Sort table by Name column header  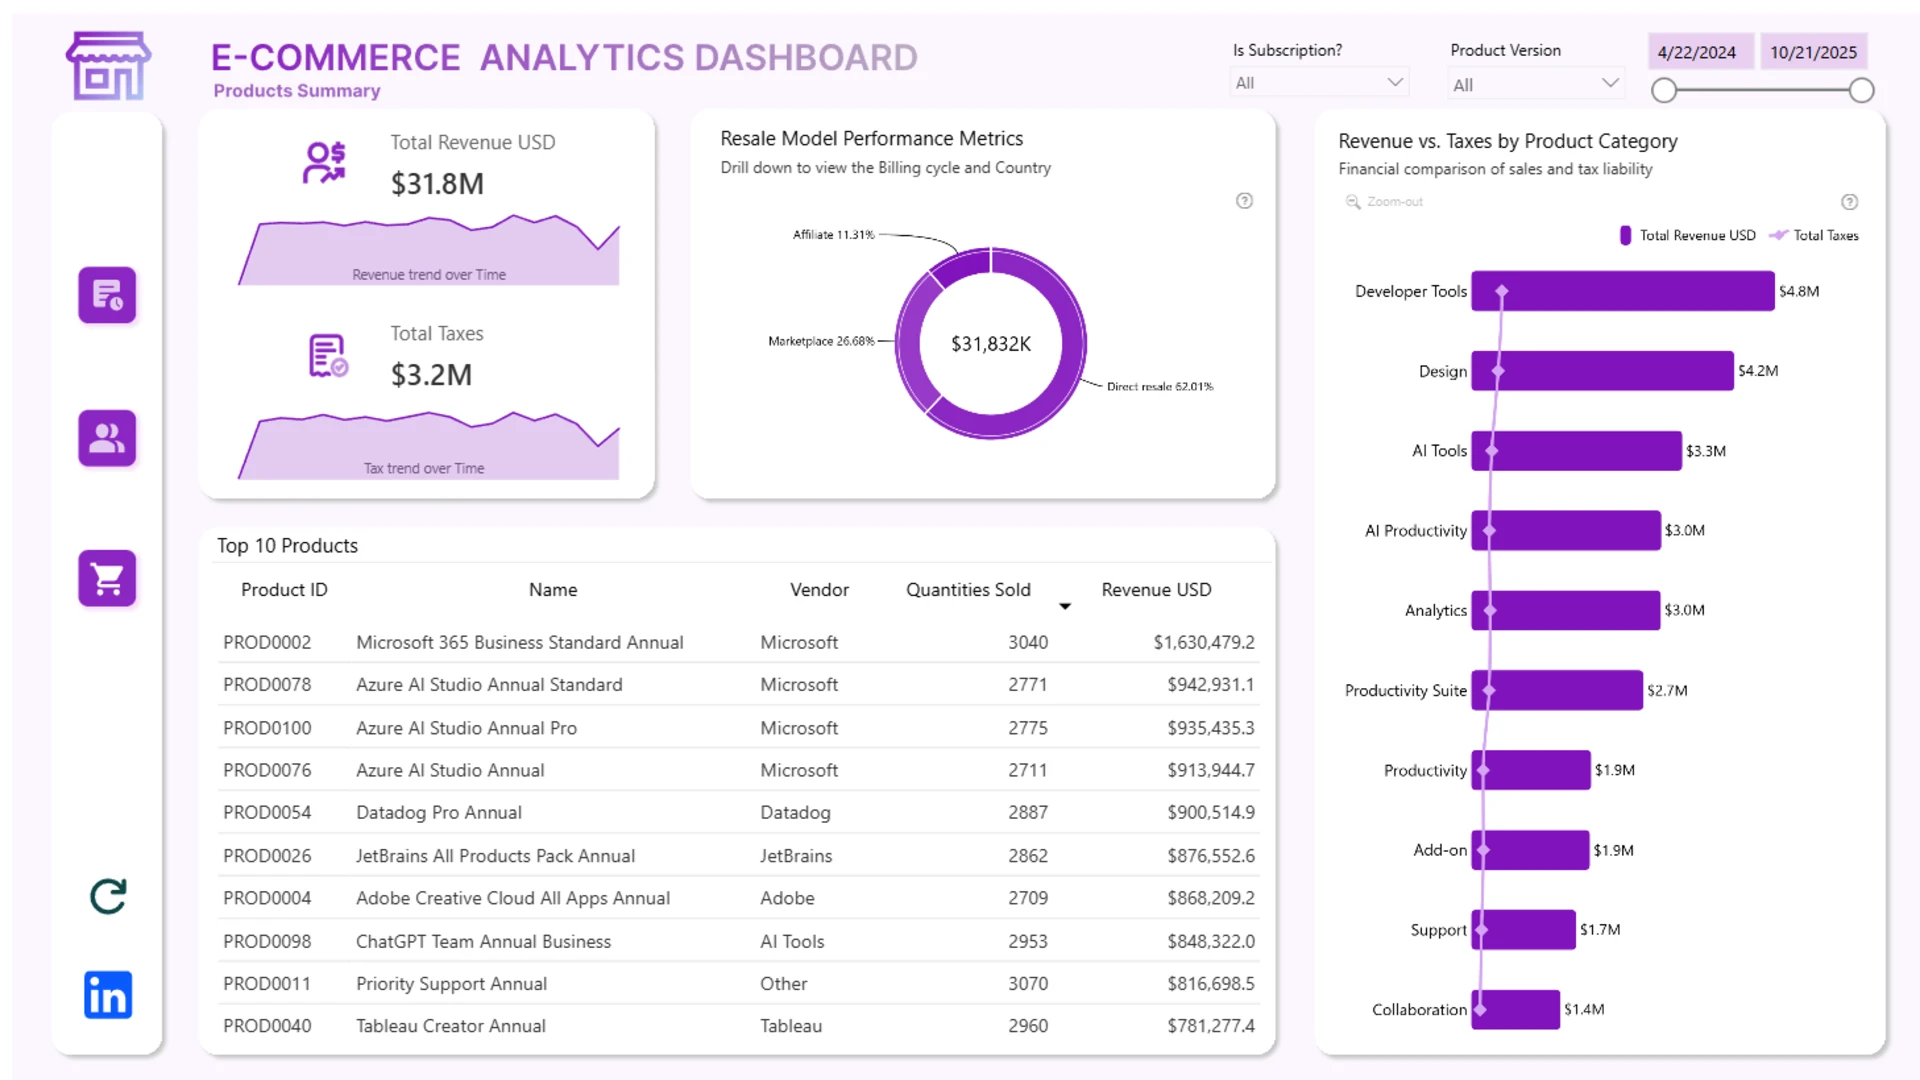point(553,590)
